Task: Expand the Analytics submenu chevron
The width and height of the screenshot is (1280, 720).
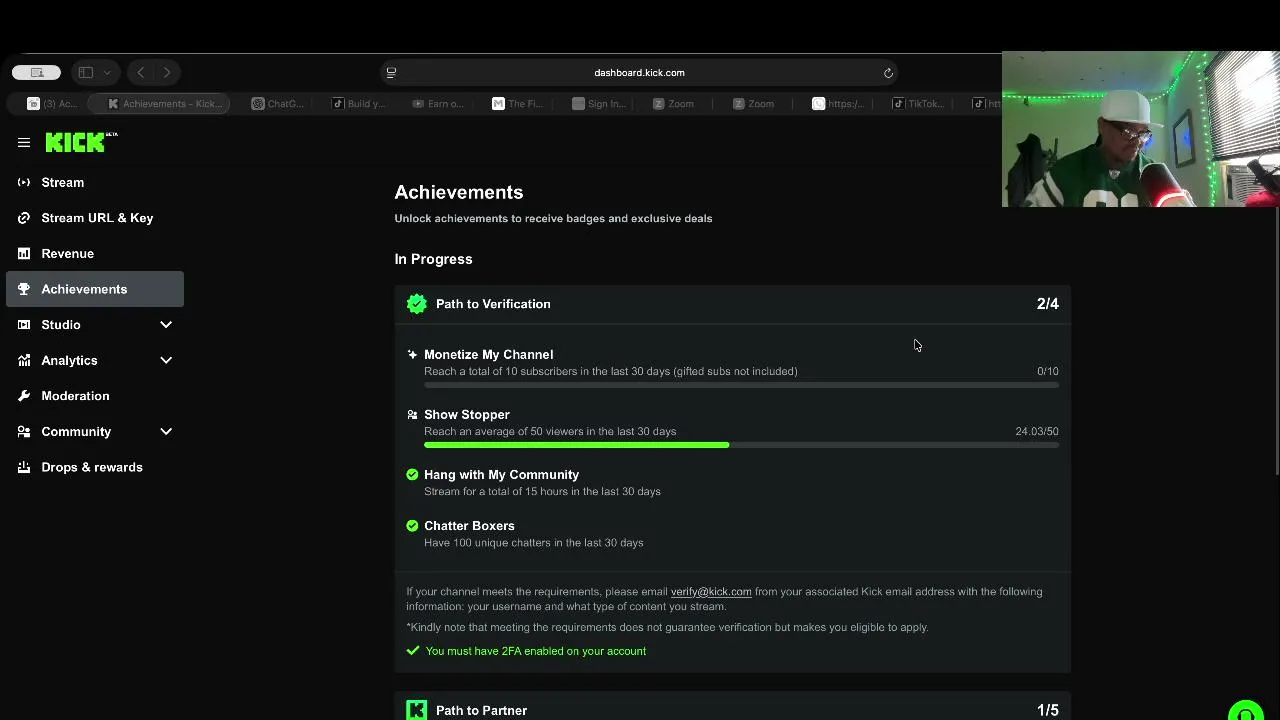Action: coord(166,360)
